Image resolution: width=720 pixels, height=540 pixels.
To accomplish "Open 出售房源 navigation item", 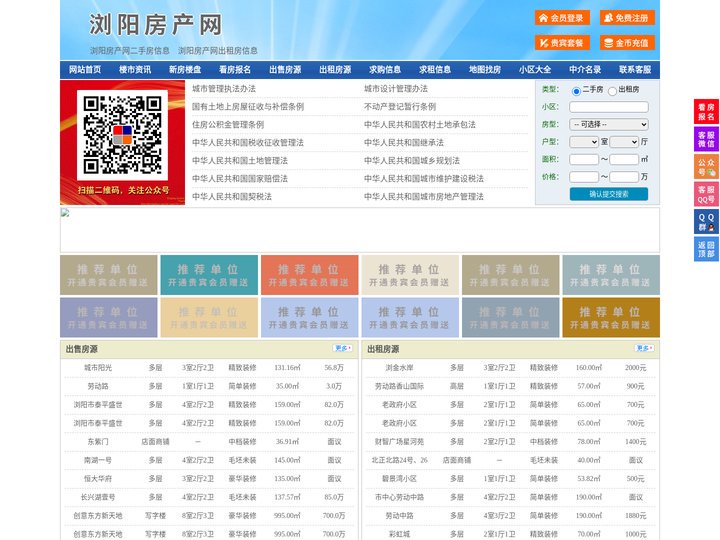I will pyautogui.click(x=285, y=70).
